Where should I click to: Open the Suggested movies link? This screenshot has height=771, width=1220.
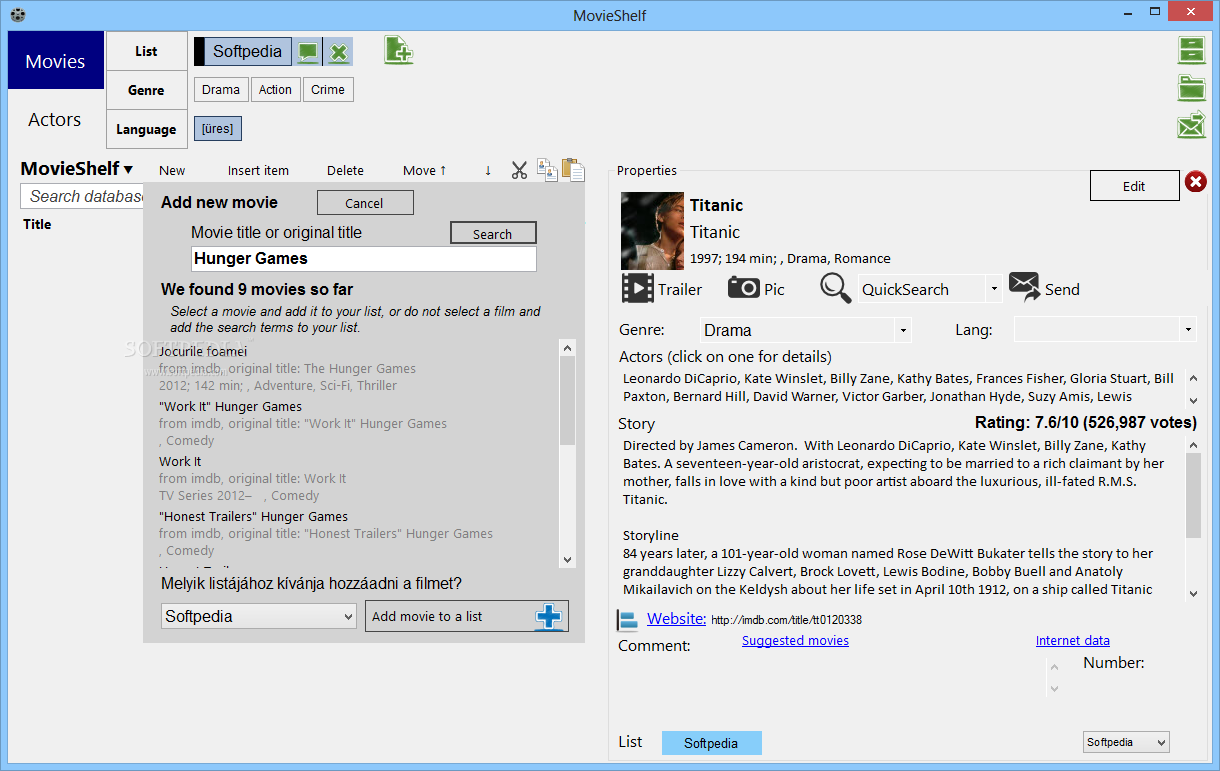click(x=795, y=640)
